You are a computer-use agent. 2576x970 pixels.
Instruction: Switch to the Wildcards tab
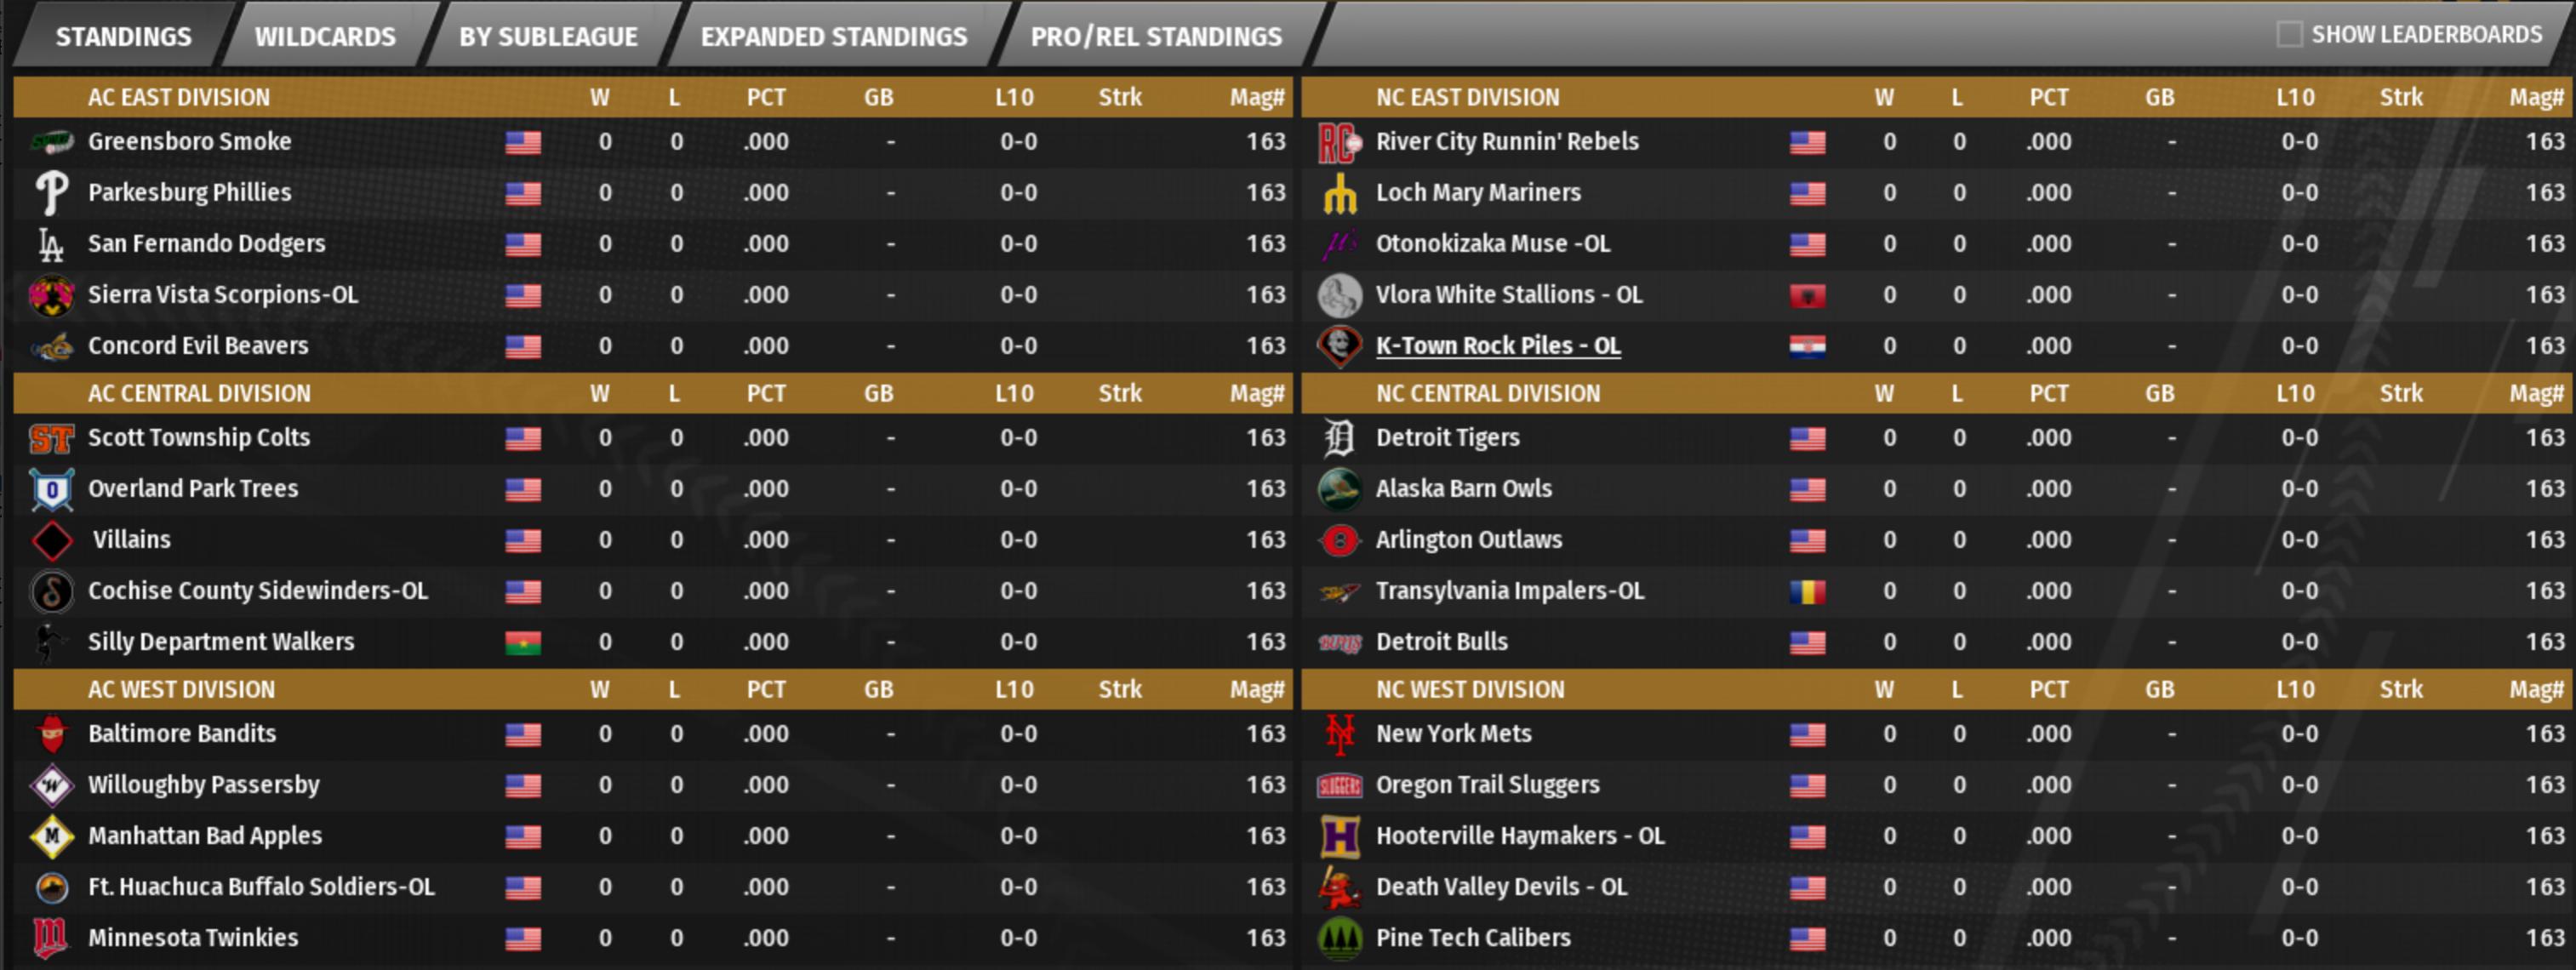pyautogui.click(x=325, y=37)
